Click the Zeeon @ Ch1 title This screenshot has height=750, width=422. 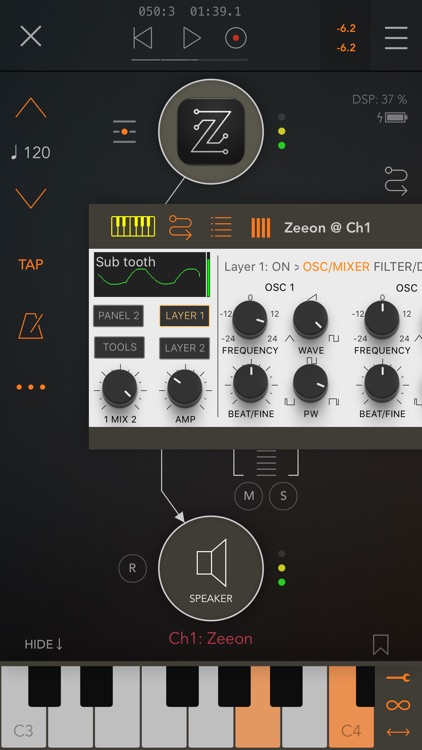(327, 227)
